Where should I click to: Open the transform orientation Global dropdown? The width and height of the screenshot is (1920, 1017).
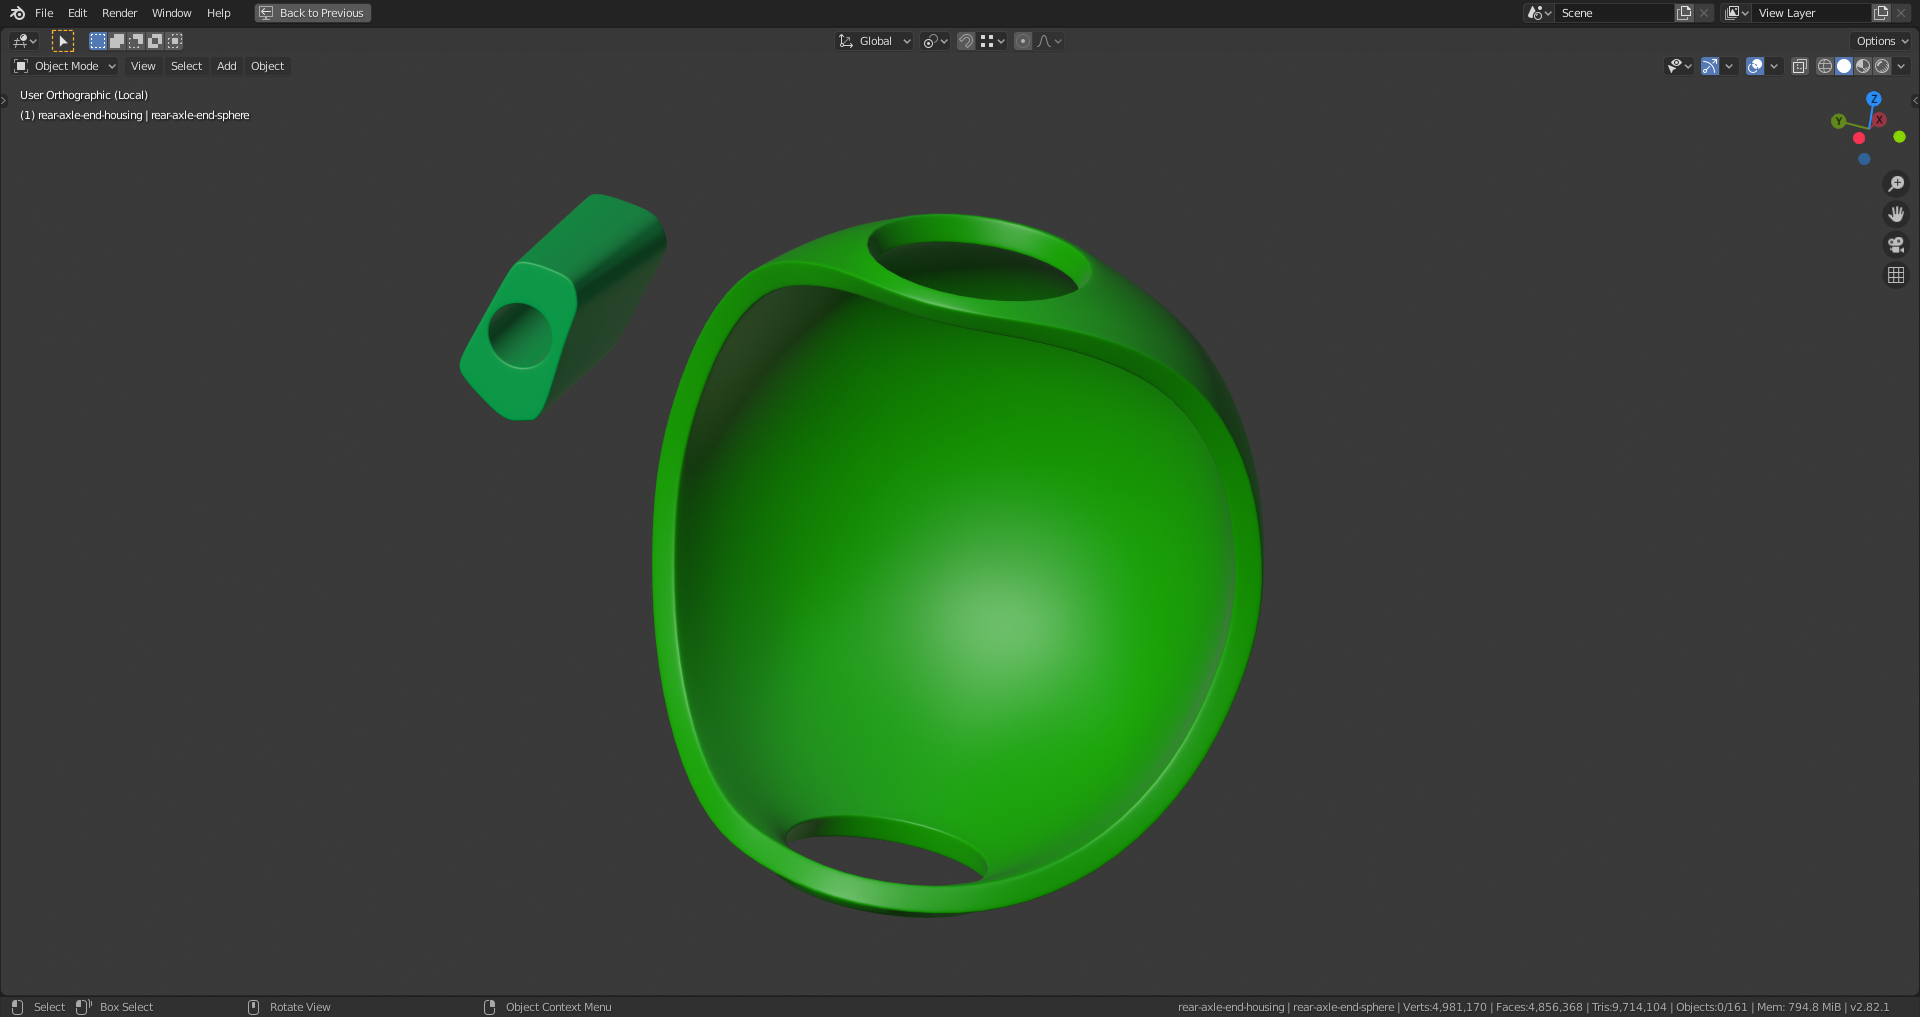click(x=875, y=41)
